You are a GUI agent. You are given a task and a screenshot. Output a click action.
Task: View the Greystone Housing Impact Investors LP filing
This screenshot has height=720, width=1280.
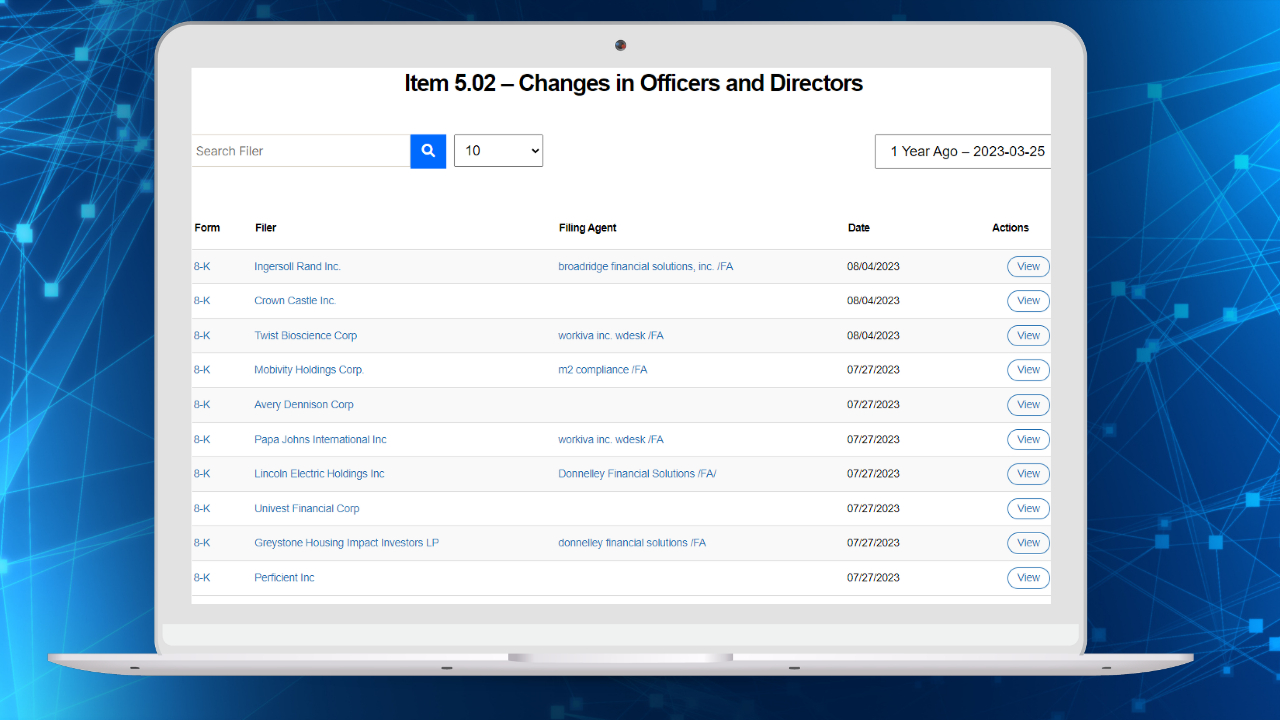coord(1028,542)
